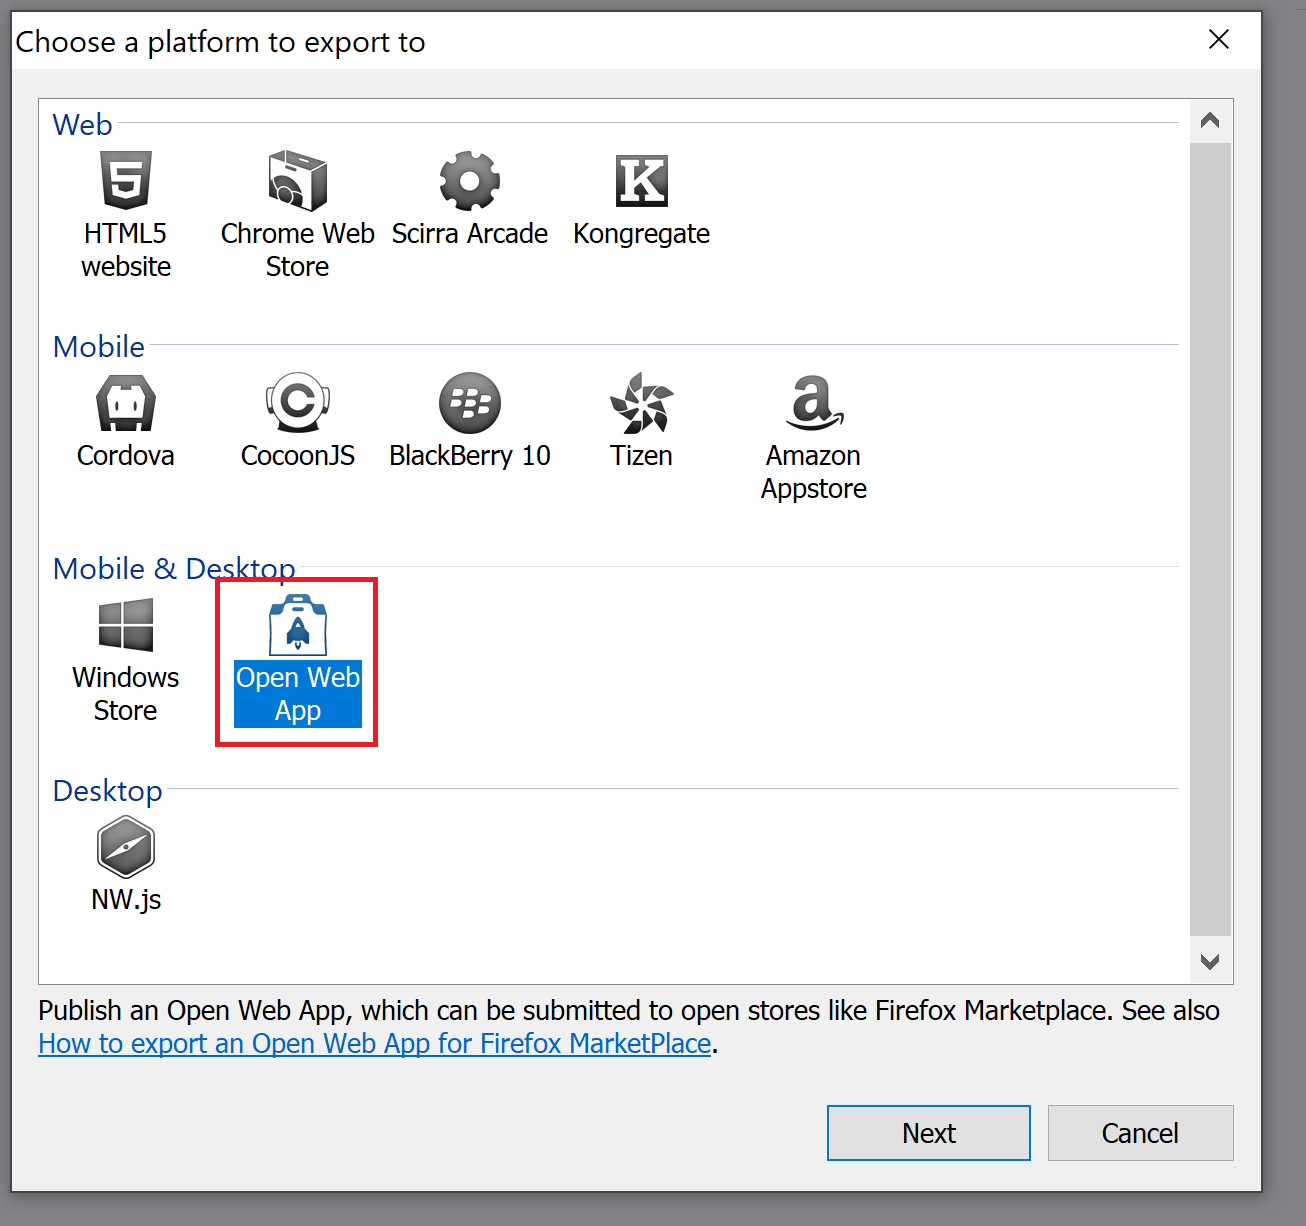Click the "Mobile" category heading
The width and height of the screenshot is (1306, 1226).
(x=99, y=347)
